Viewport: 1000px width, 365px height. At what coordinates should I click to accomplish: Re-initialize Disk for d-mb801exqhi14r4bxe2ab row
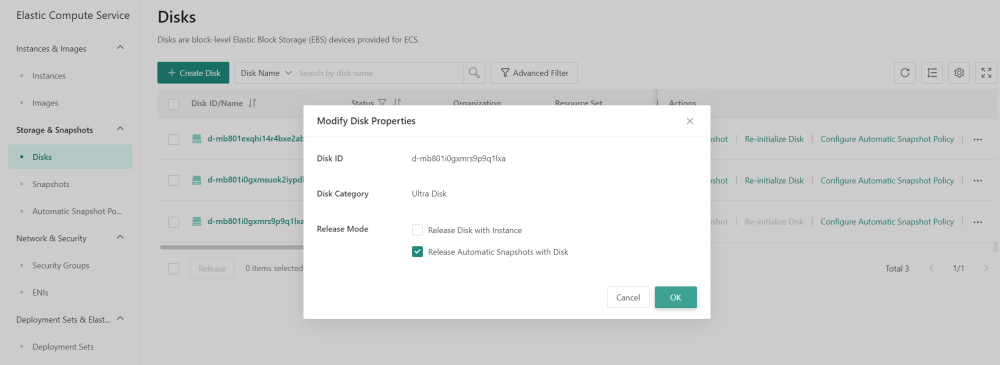pyautogui.click(x=774, y=139)
